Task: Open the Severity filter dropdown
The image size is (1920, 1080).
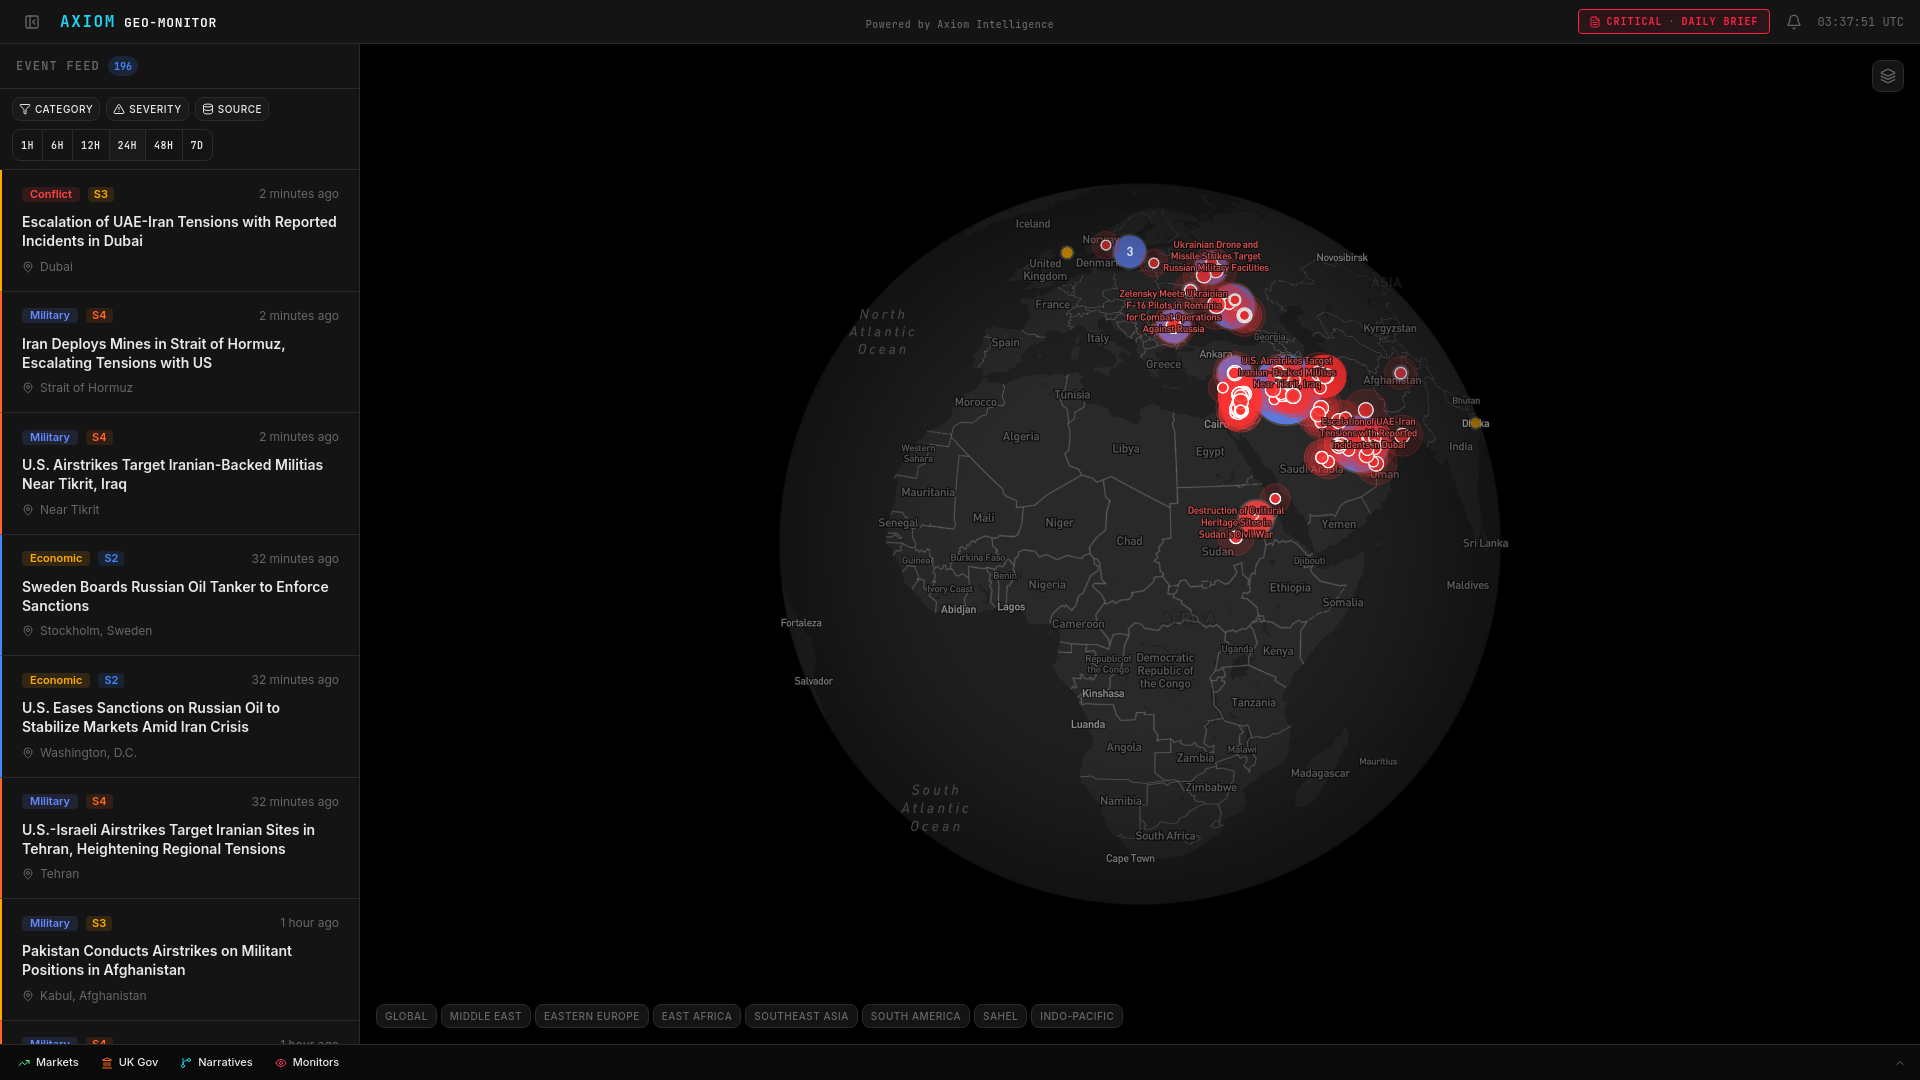Action: pyautogui.click(x=147, y=109)
